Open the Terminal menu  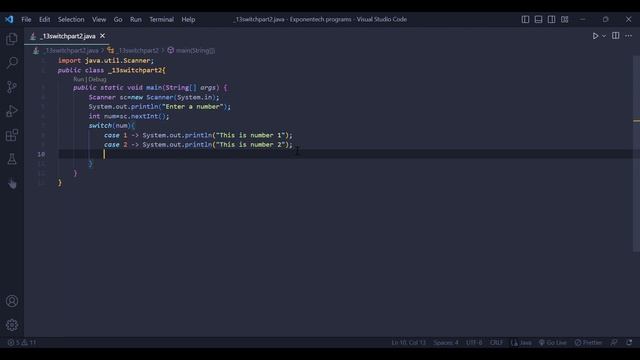click(x=161, y=19)
